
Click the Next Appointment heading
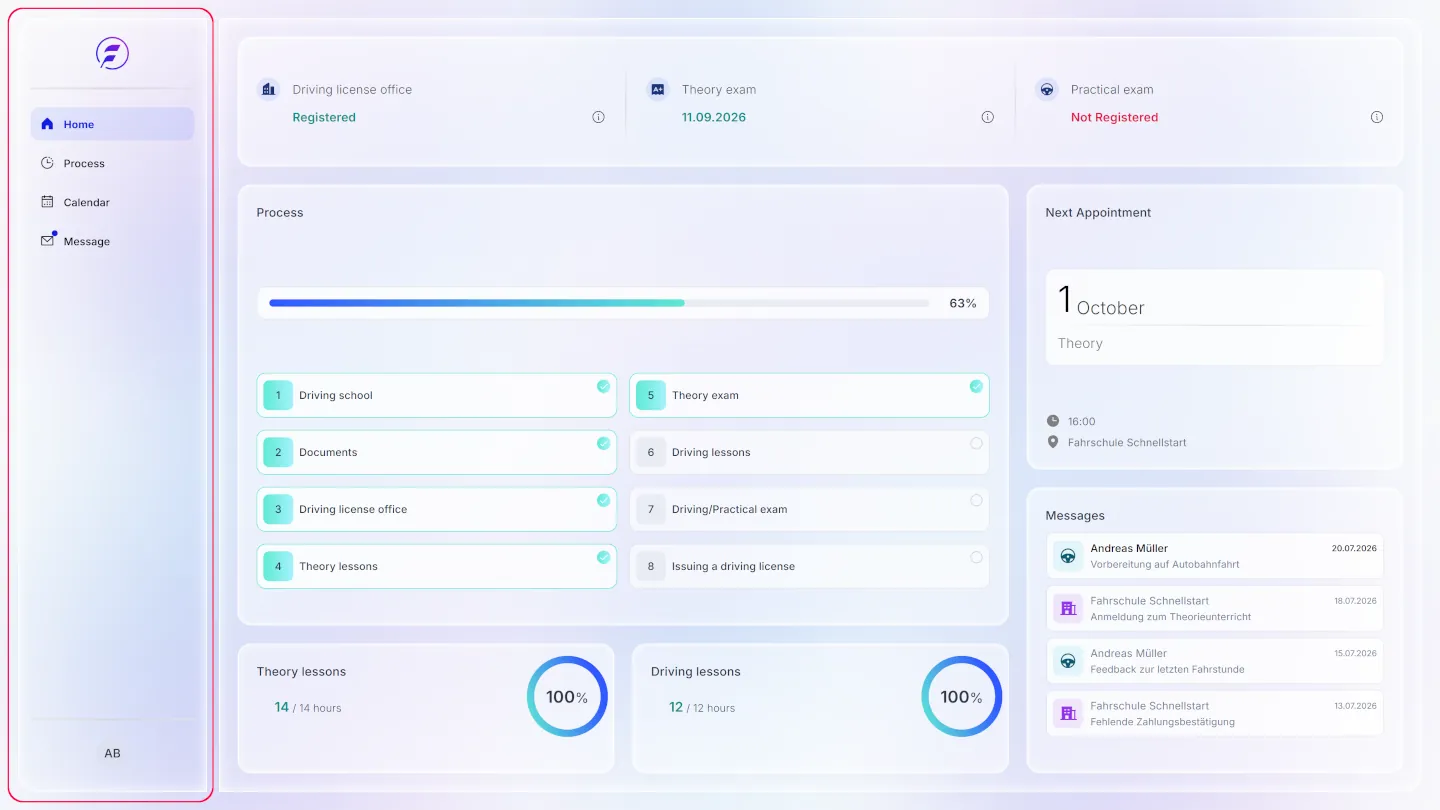[x=1098, y=212]
